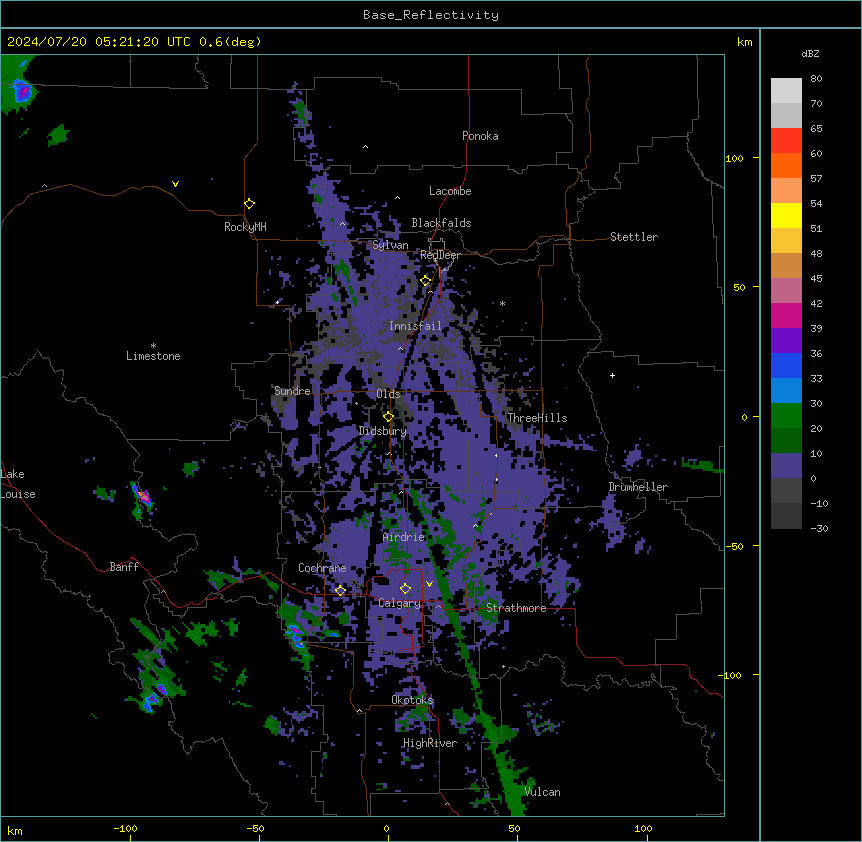
Task: Select the slate purple 0-10 dBZ legend swatch
Action: tap(786, 466)
